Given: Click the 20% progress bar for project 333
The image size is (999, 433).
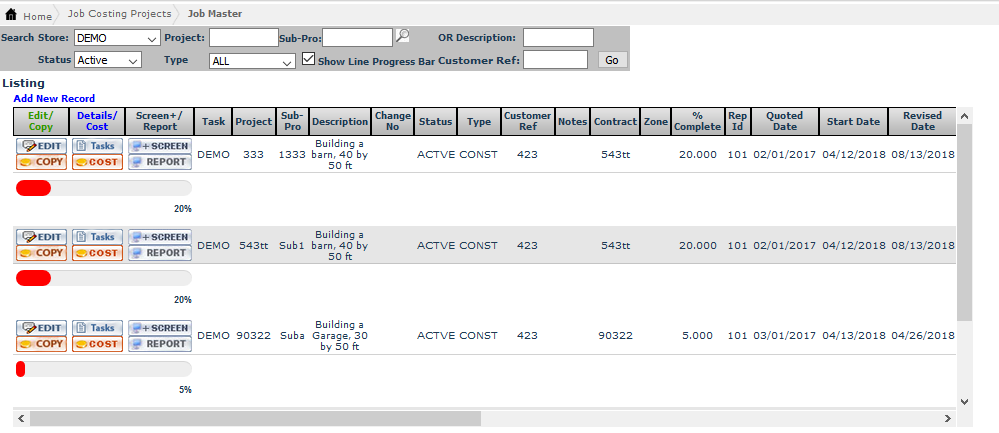Looking at the screenshot, I should coord(103,188).
